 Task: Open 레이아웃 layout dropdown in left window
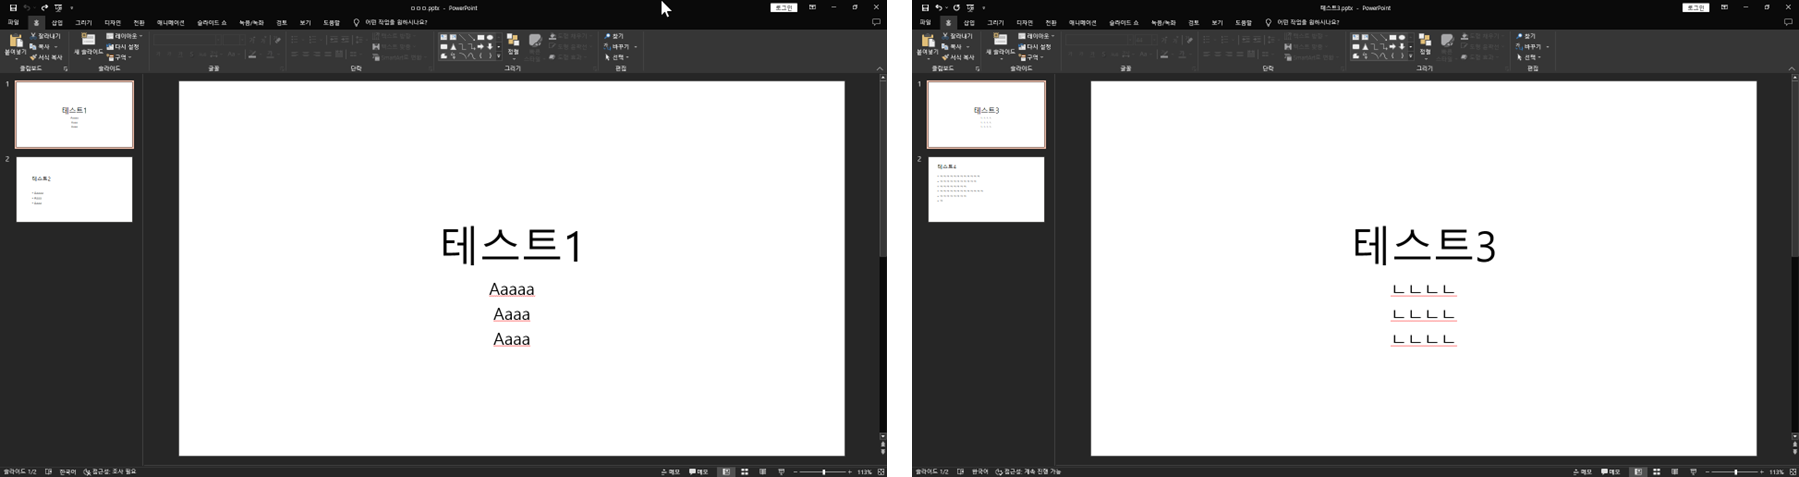coord(125,36)
